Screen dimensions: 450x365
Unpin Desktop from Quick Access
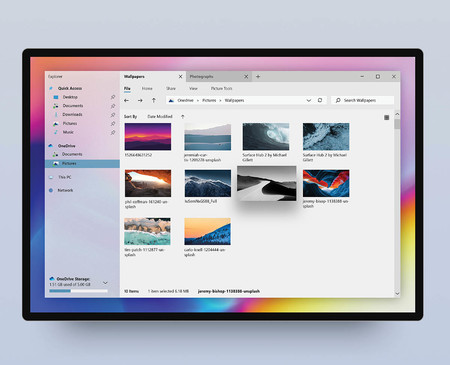113,97
